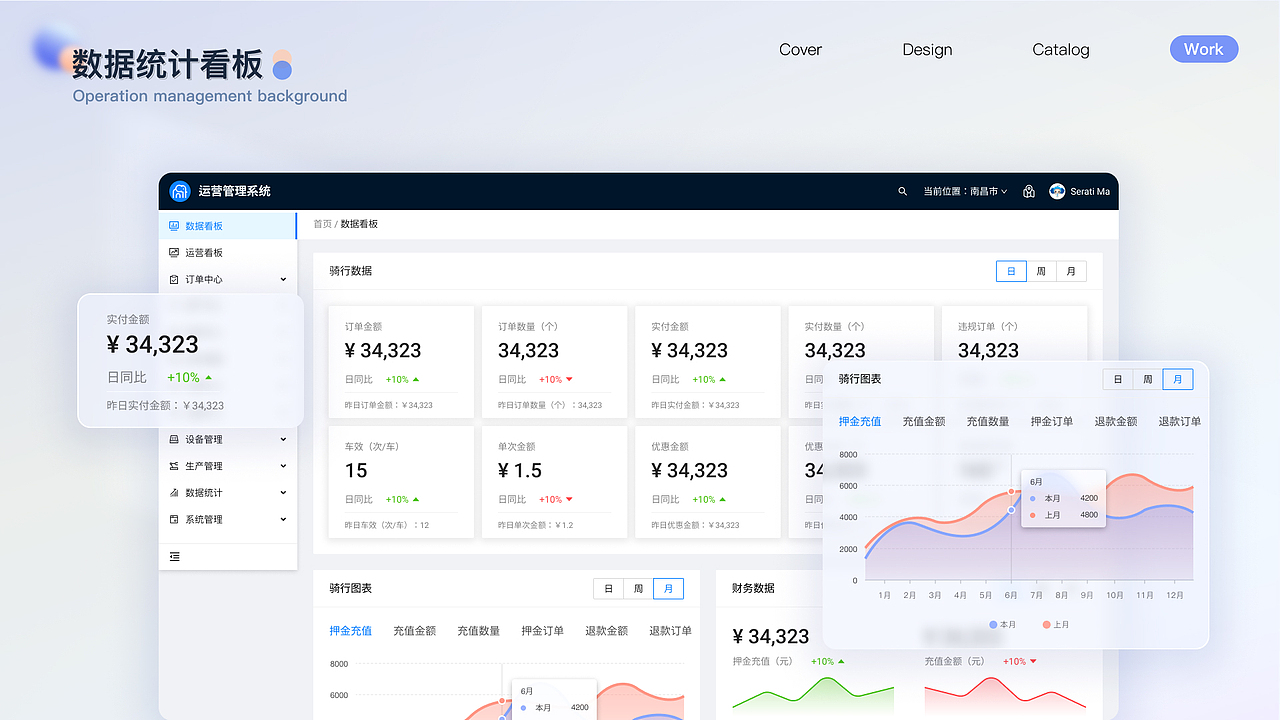Click the 系统管理 sidebar icon
1280x720 pixels.
point(174,520)
